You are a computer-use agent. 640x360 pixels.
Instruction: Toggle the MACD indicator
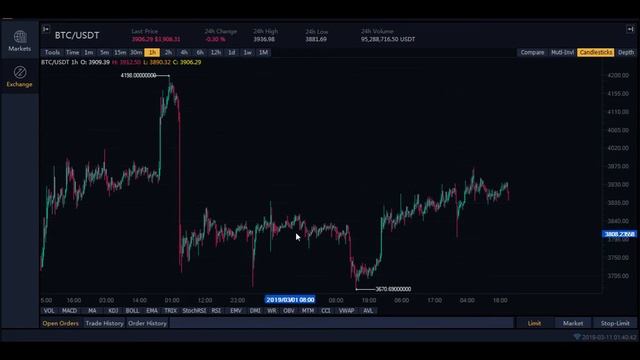69,311
